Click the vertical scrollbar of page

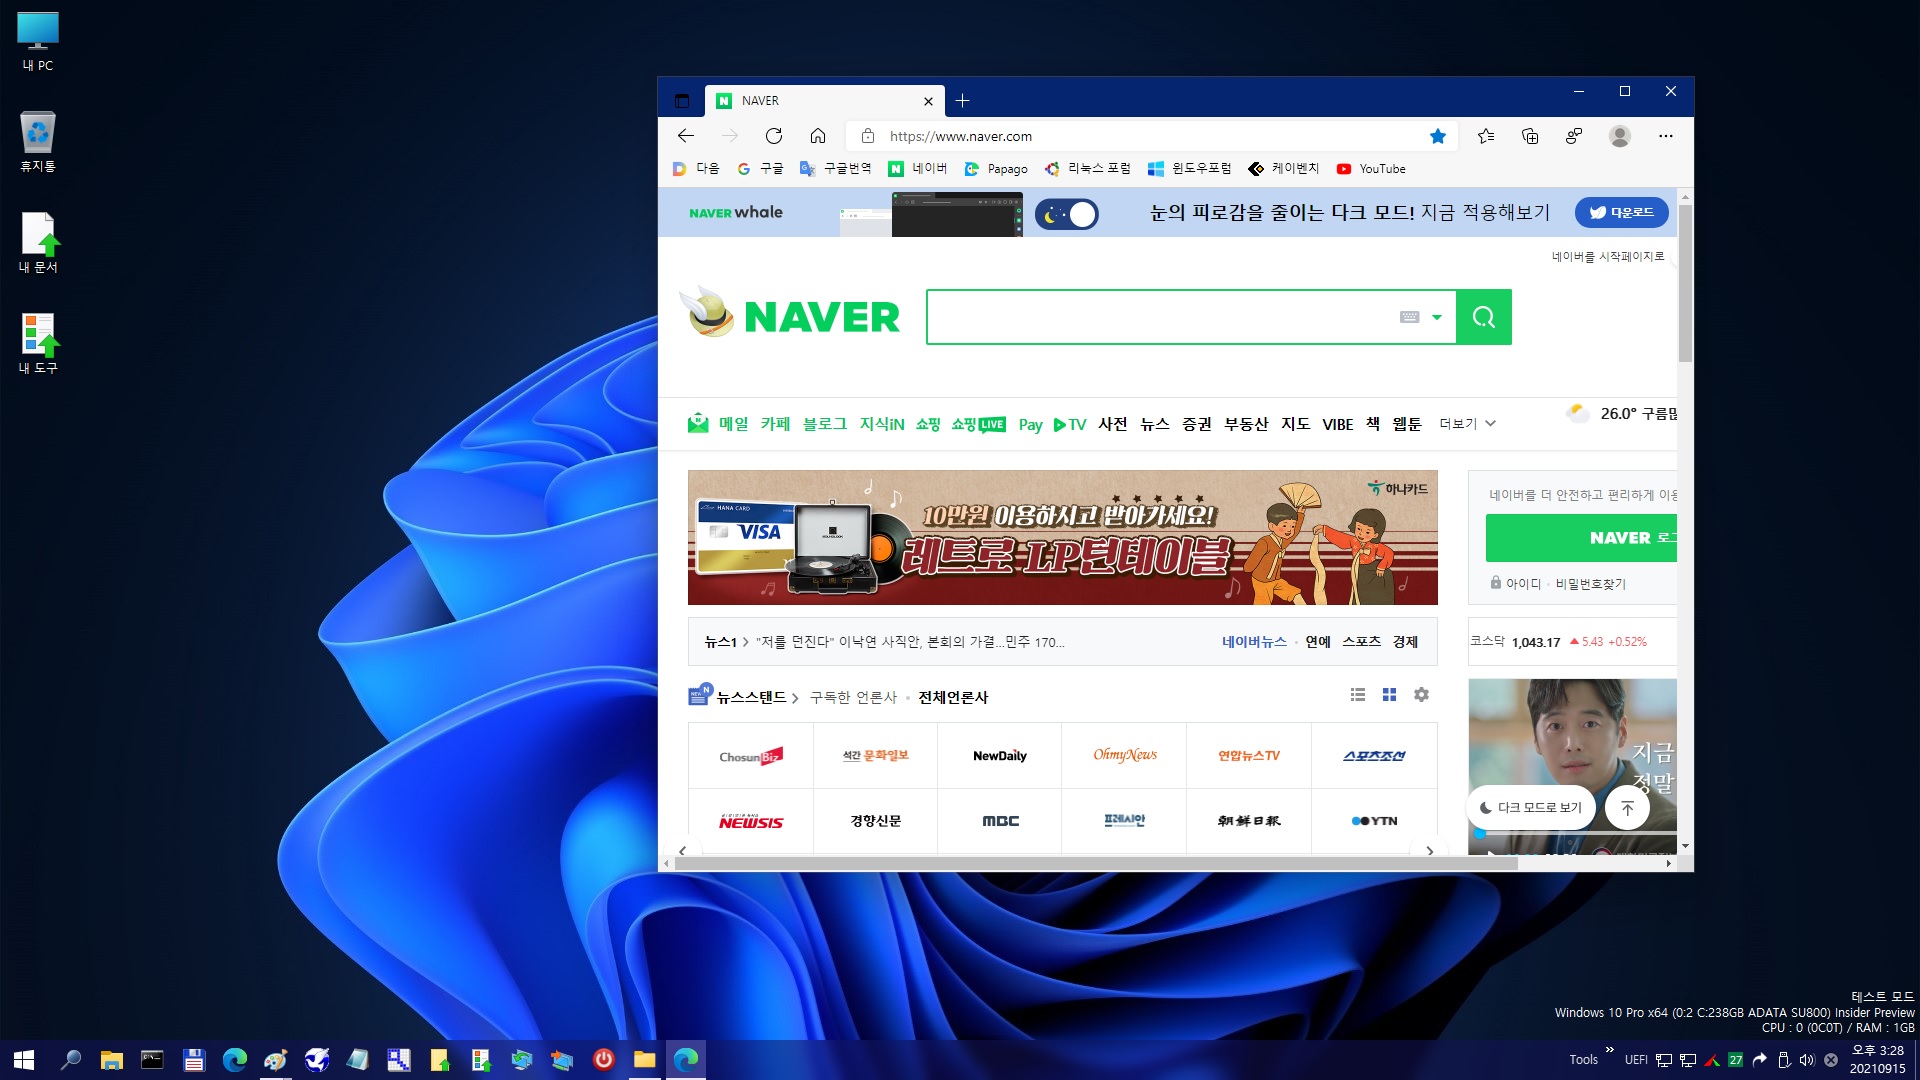point(1685,284)
